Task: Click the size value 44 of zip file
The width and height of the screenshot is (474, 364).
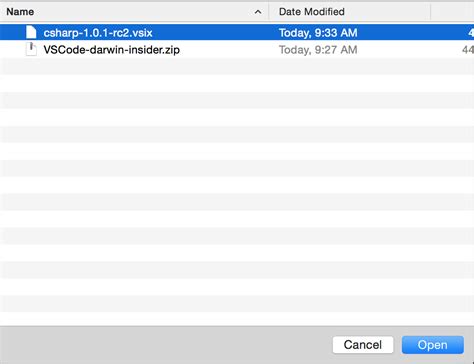Action: (468, 50)
